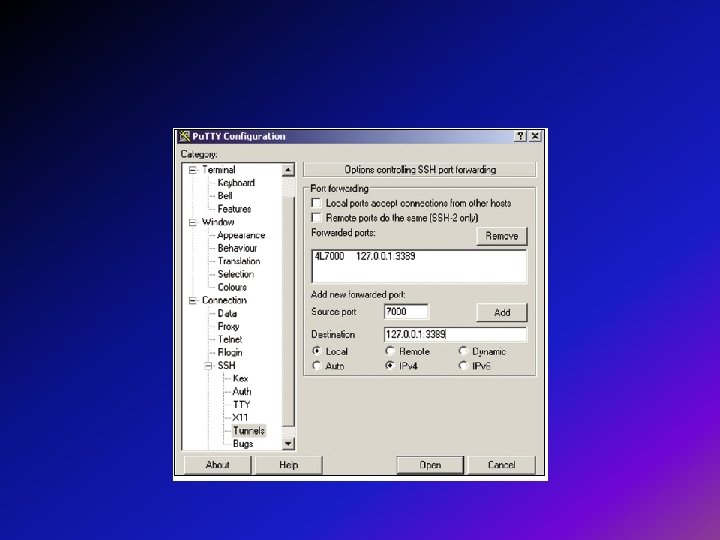Image resolution: width=720 pixels, height=540 pixels.
Task: Open the Data category
Action: click(x=227, y=313)
